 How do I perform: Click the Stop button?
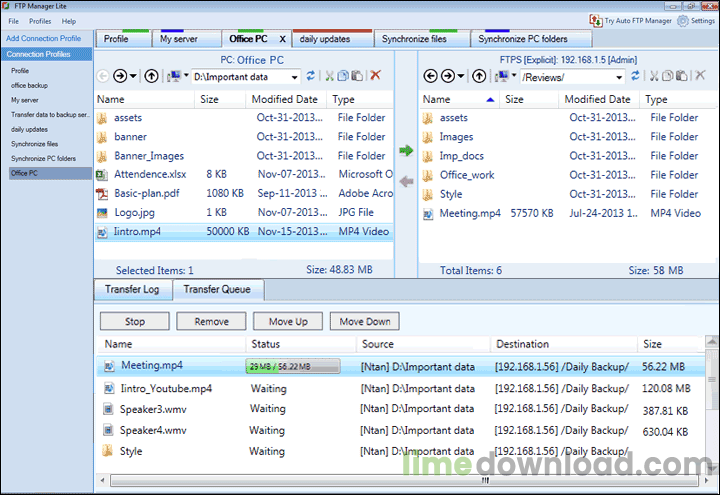(x=135, y=321)
